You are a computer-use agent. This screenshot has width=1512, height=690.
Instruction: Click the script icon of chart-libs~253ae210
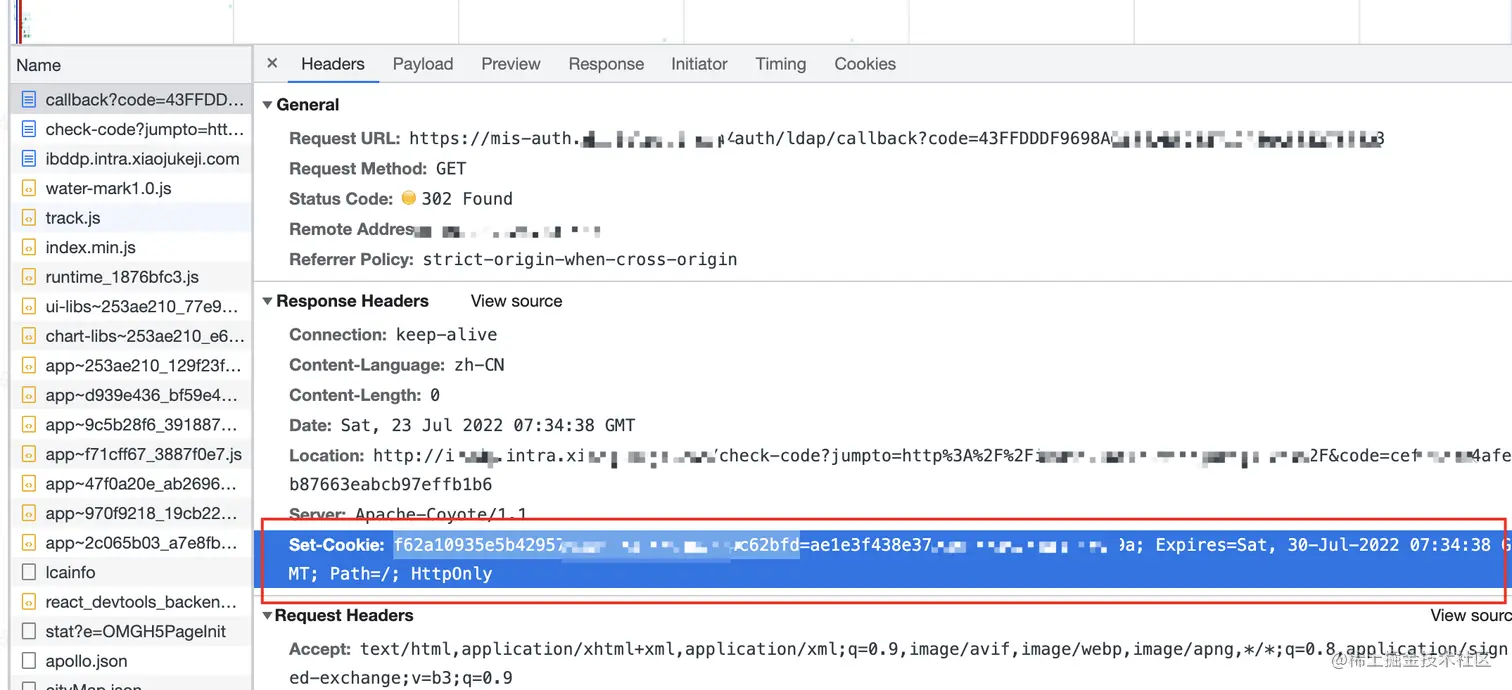coord(28,336)
